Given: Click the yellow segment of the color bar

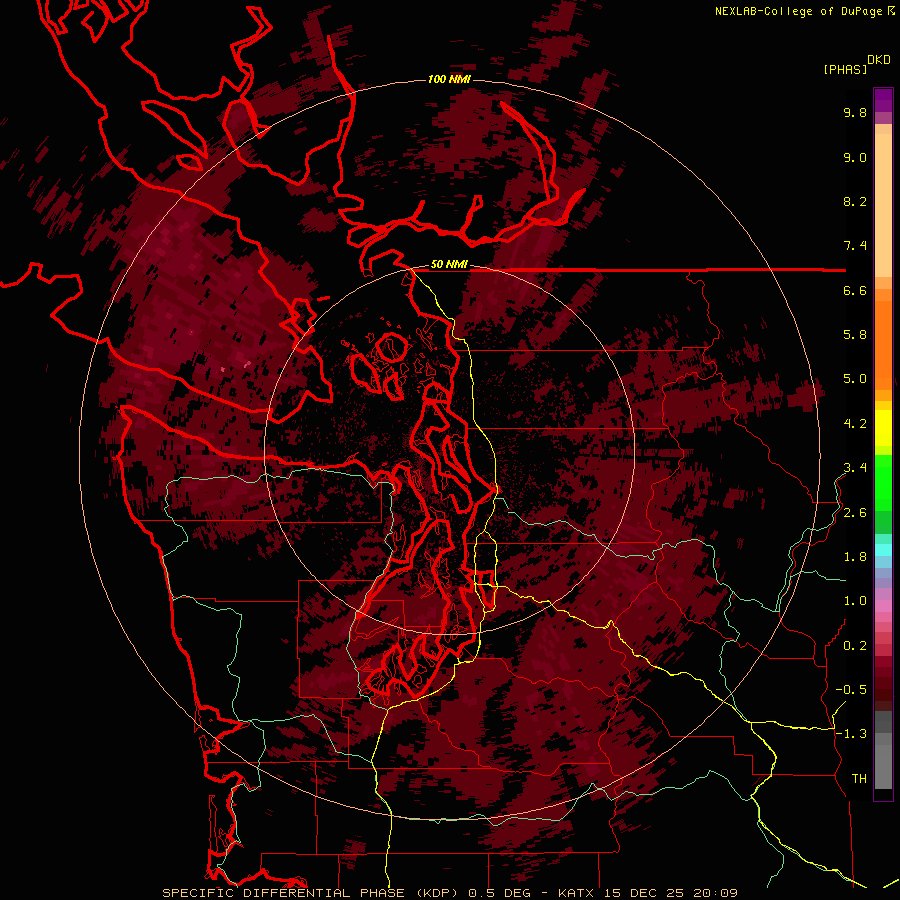Looking at the screenshot, I should tap(883, 428).
